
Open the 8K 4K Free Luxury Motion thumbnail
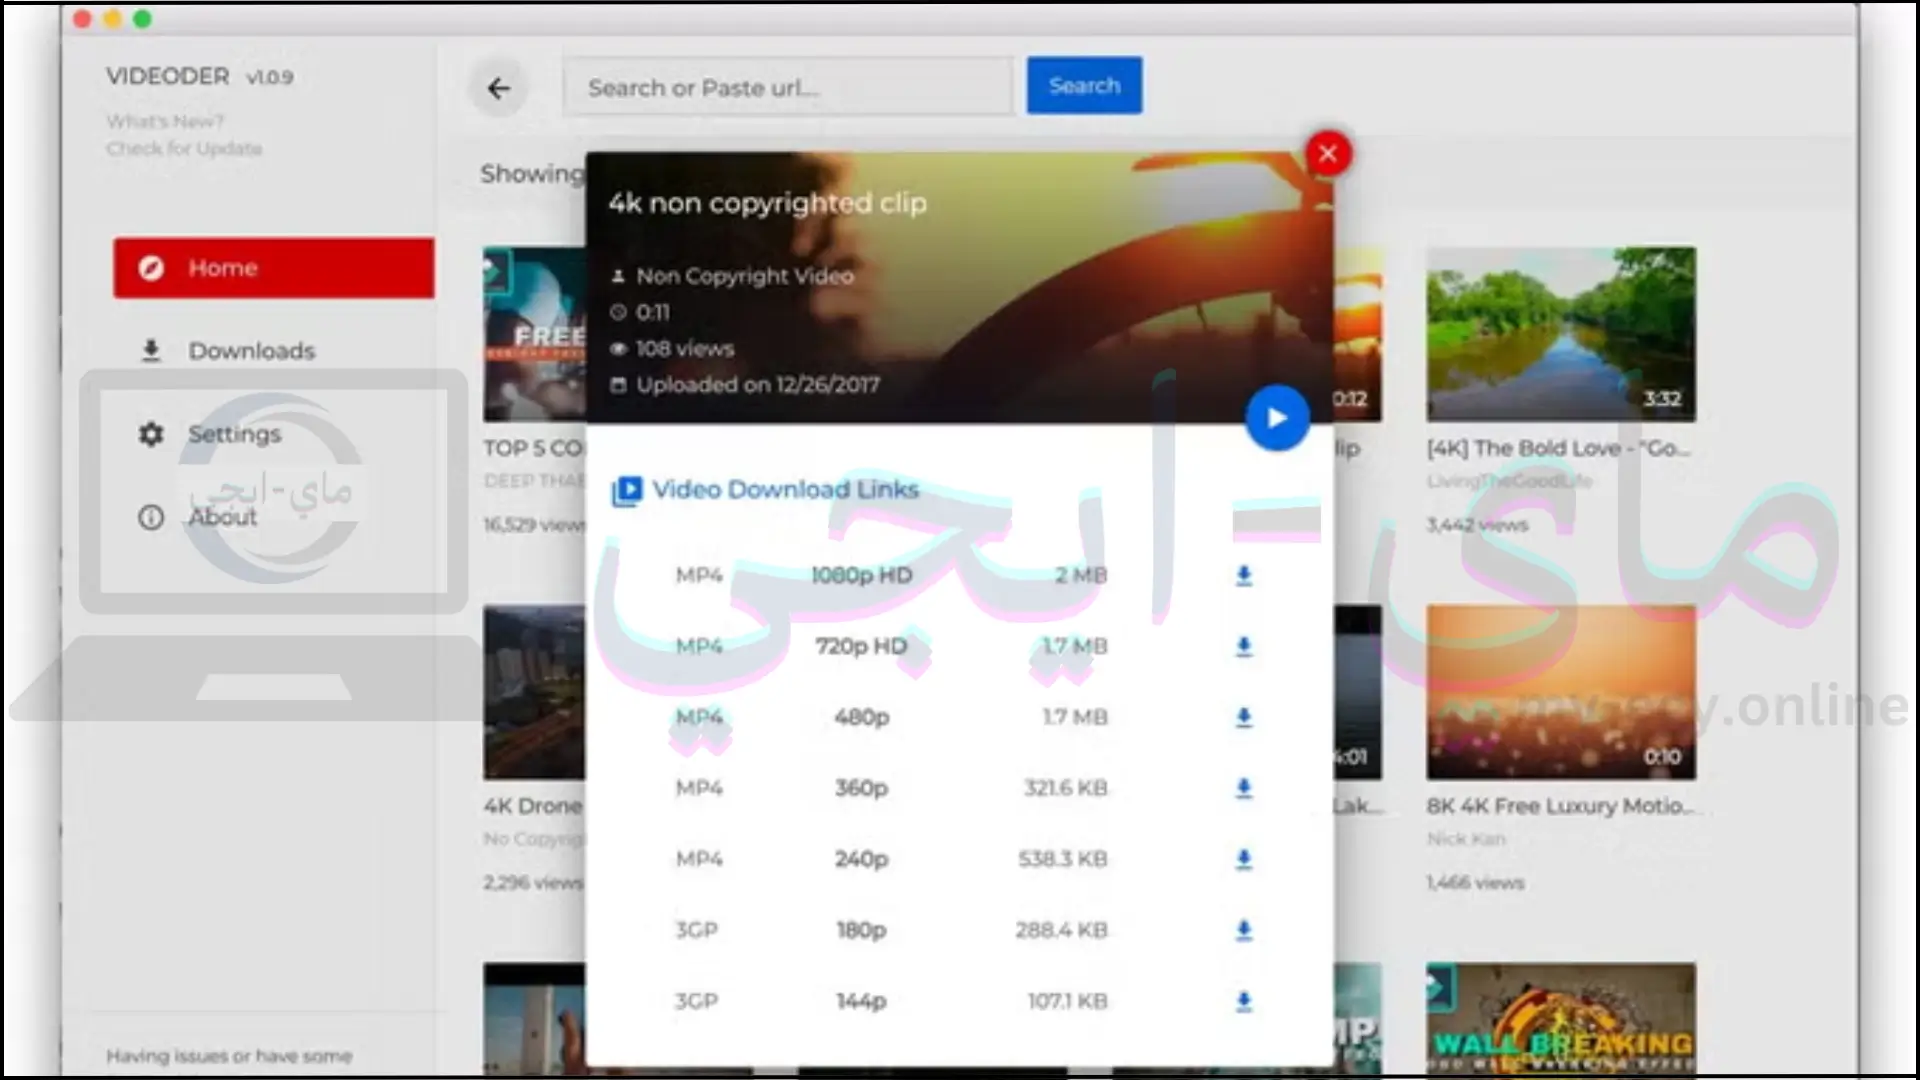(x=1561, y=692)
